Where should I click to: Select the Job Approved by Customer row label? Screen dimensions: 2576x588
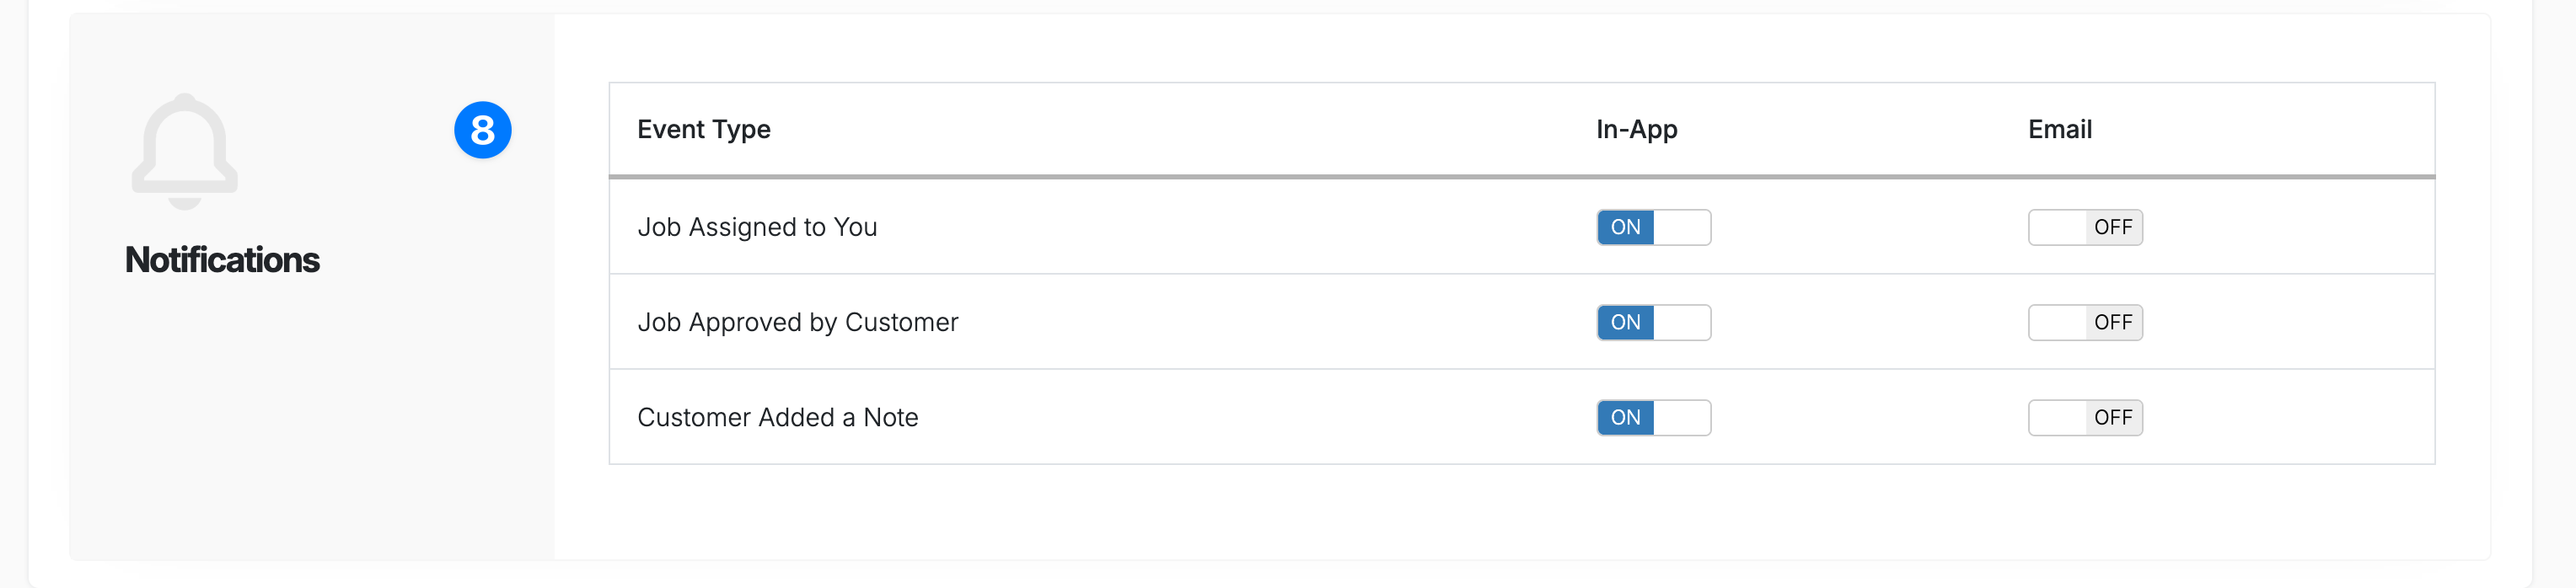[x=798, y=322]
